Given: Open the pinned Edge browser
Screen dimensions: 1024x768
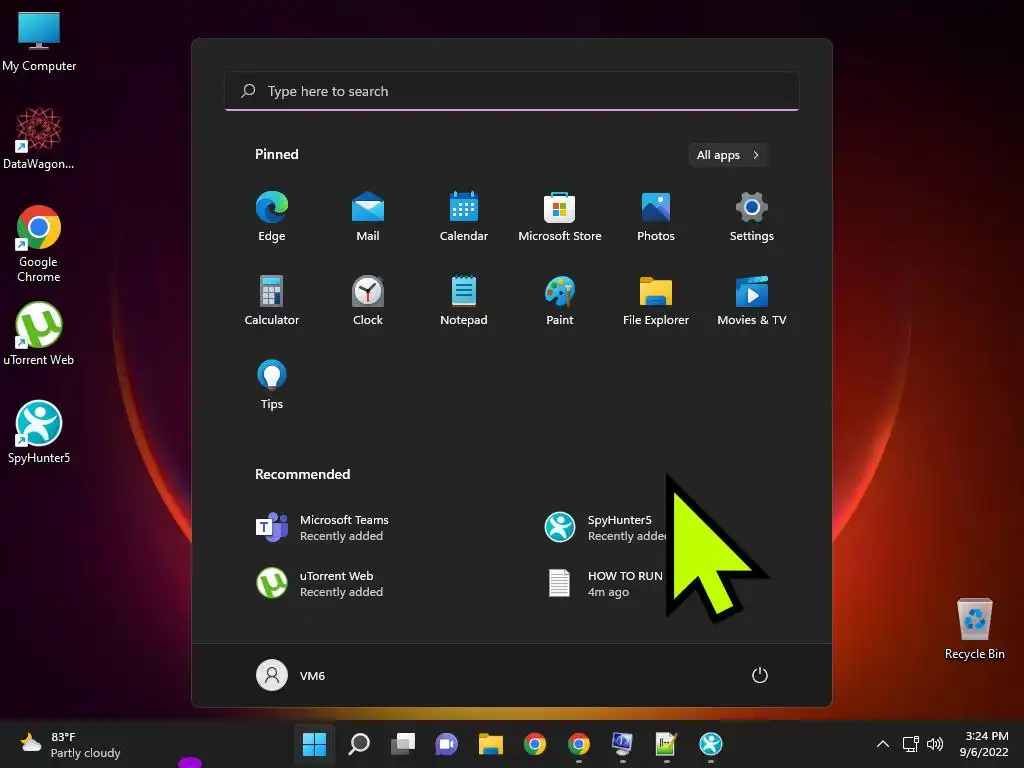Looking at the screenshot, I should [272, 216].
